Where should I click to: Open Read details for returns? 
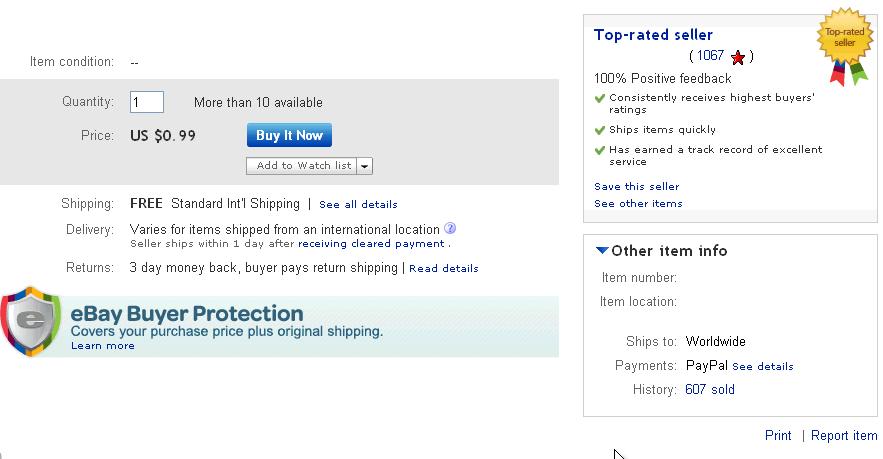(444, 269)
